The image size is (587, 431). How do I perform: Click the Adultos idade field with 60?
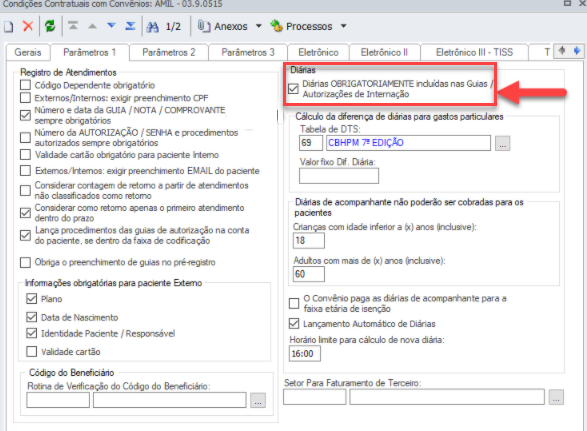[x=309, y=274]
